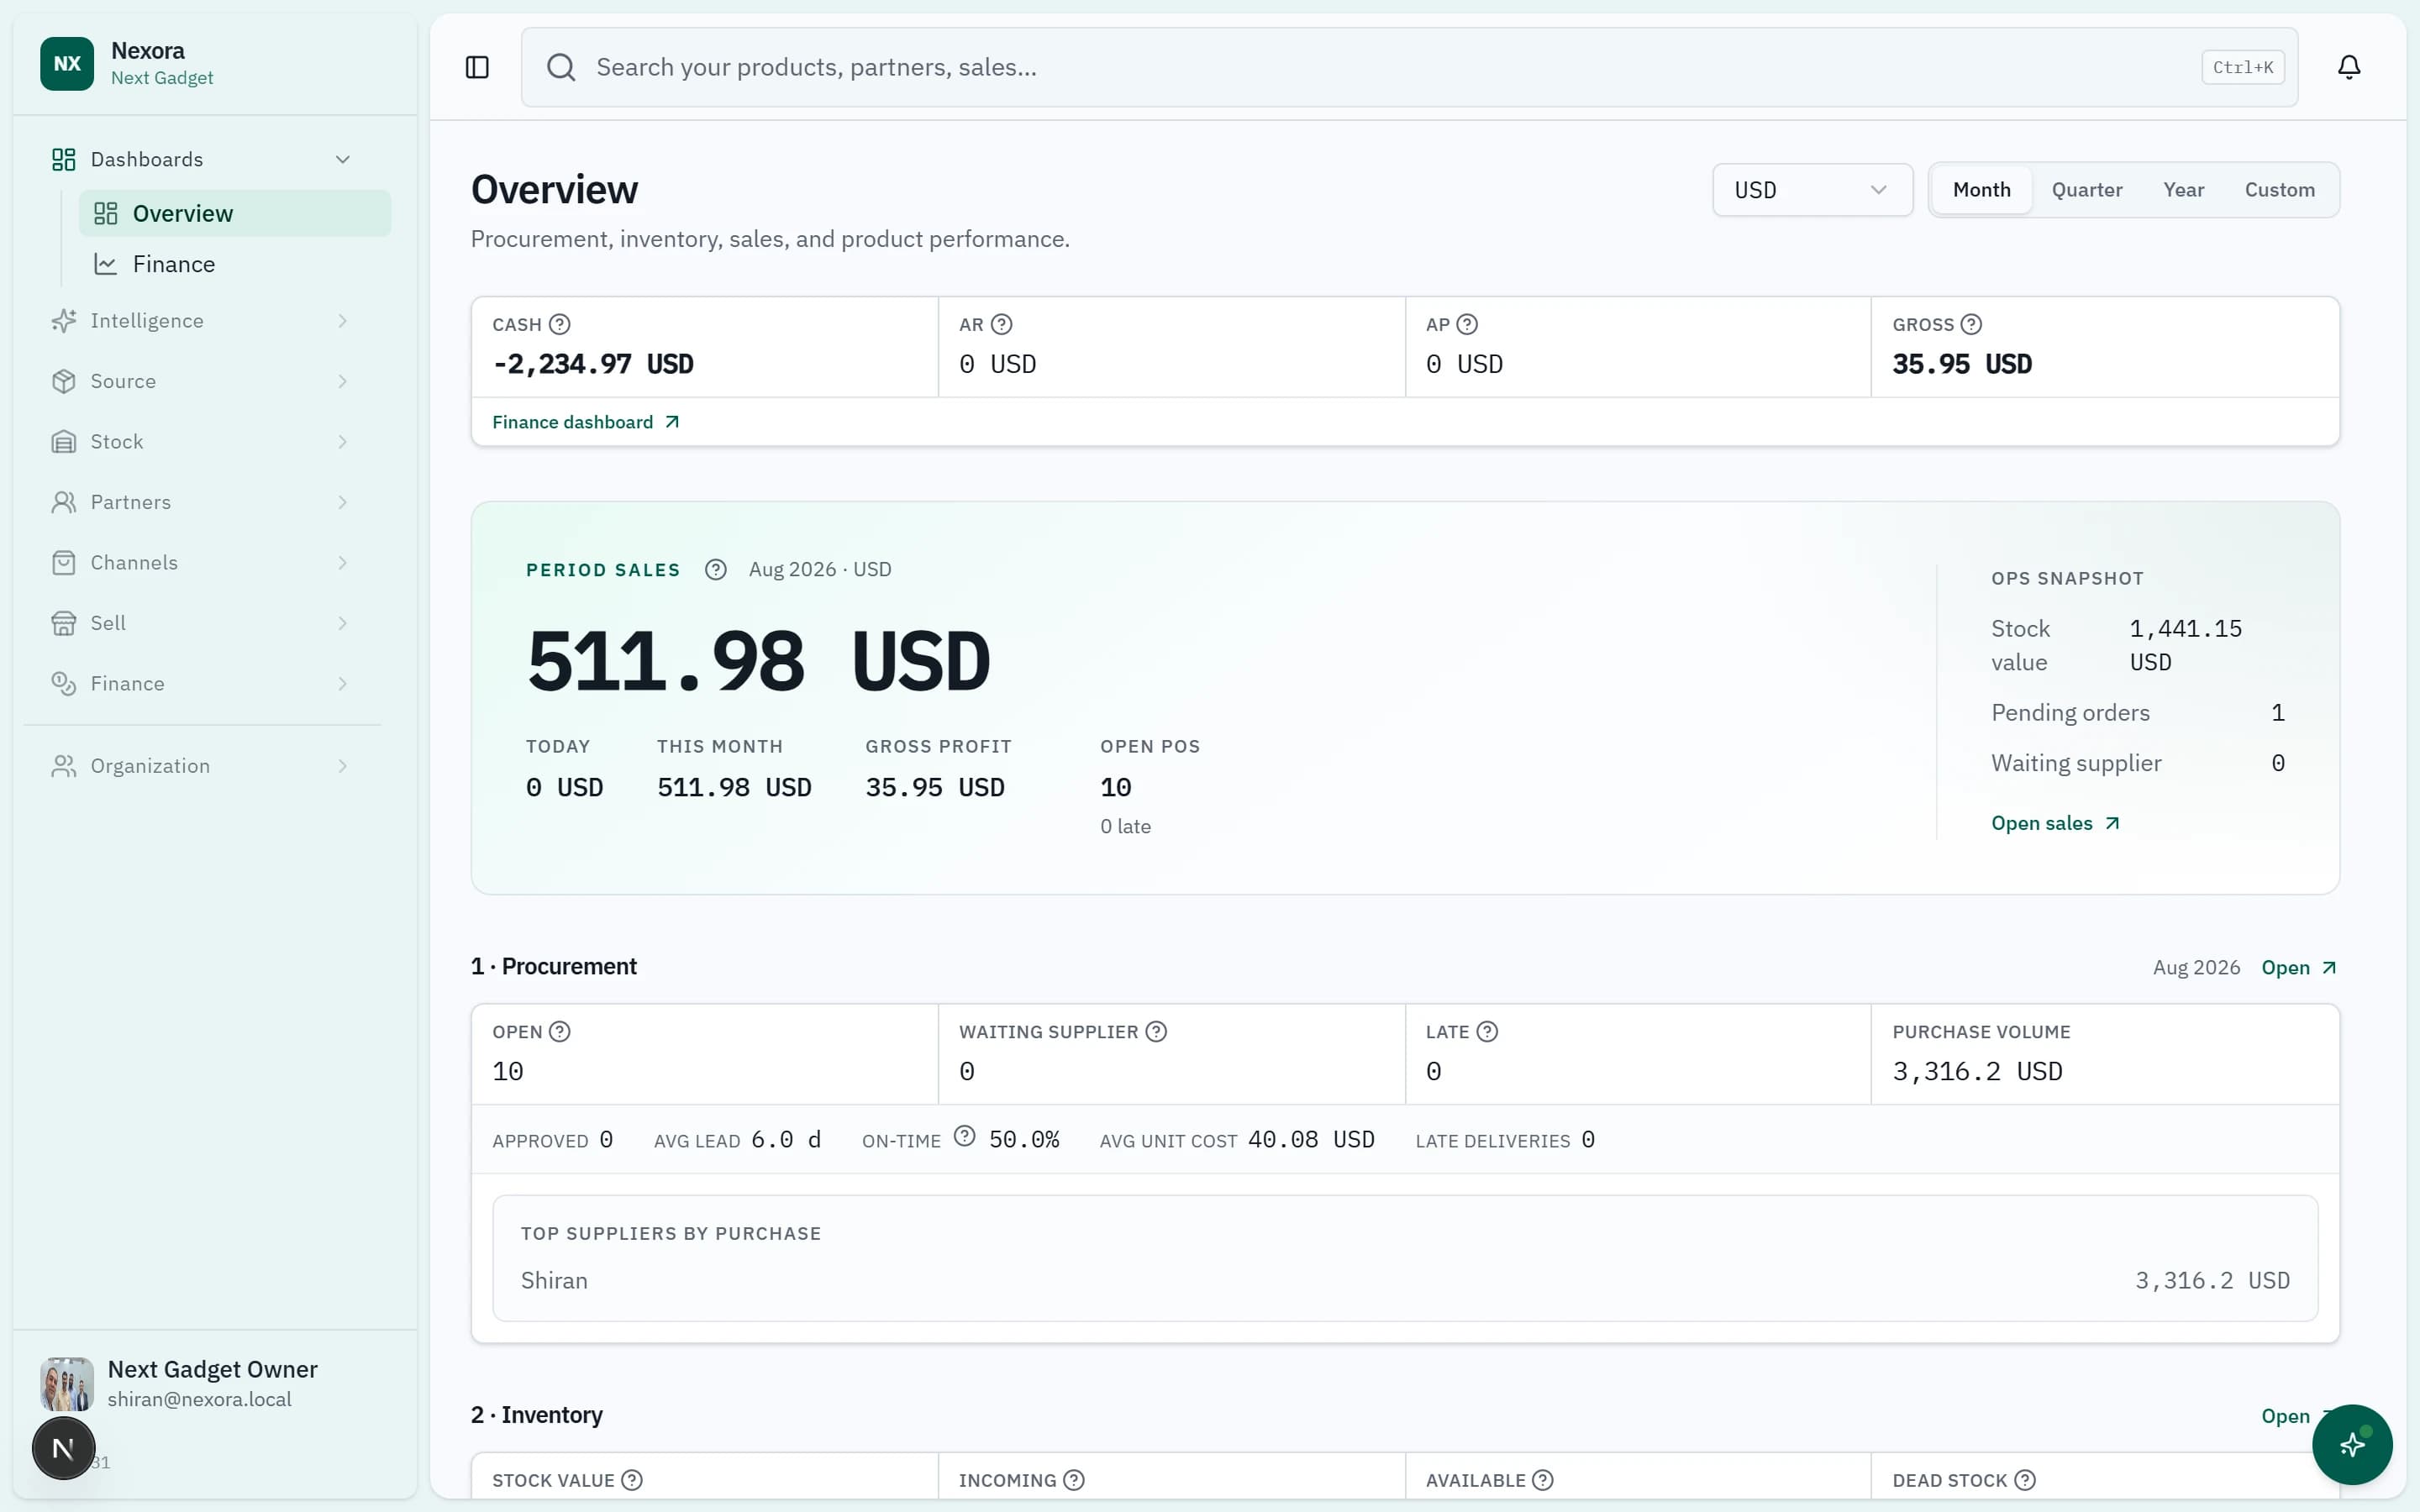Open the USD currency dropdown
This screenshot has width=2420, height=1512.
[x=1812, y=190]
